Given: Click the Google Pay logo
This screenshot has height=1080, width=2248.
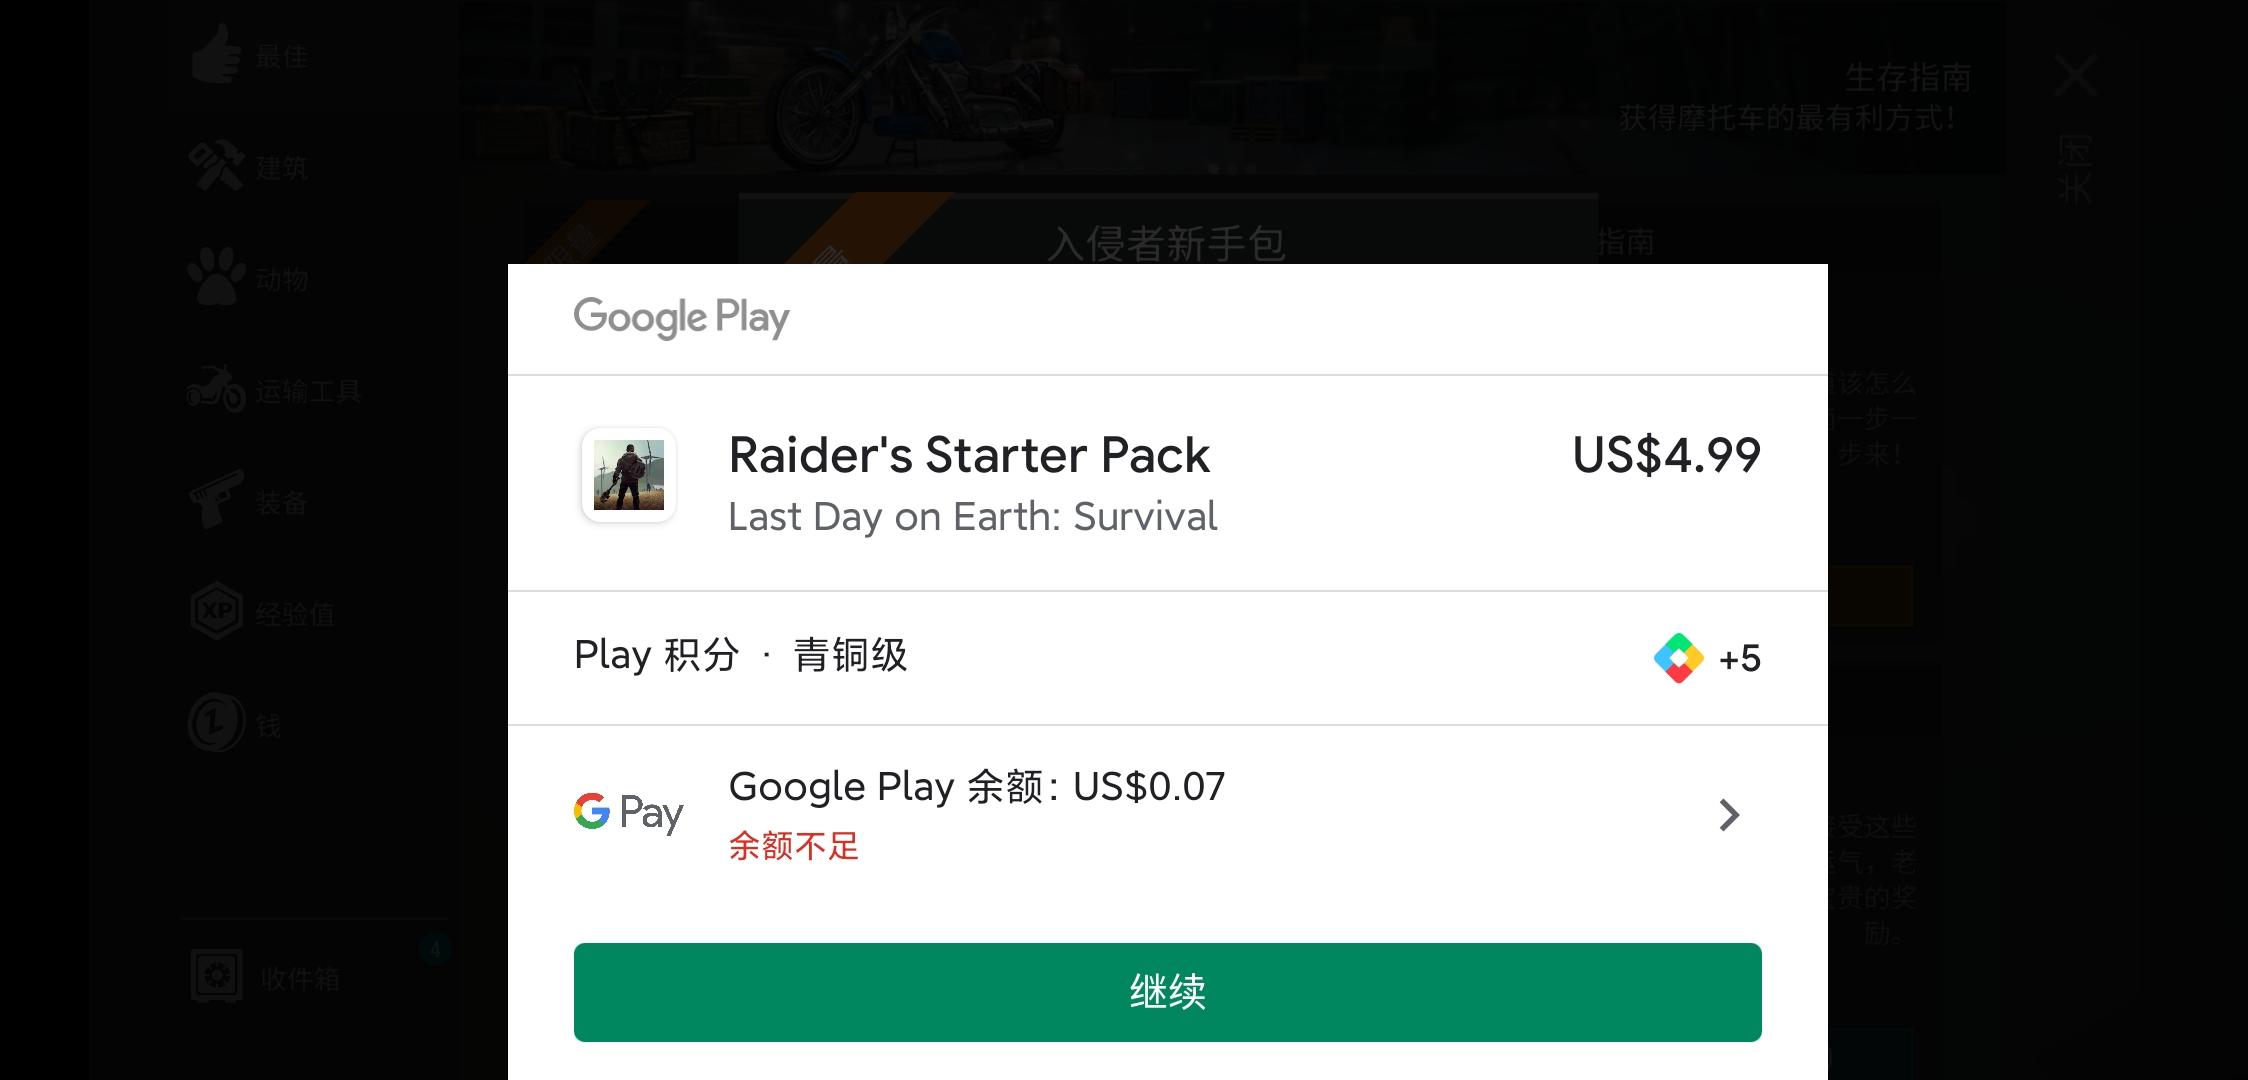Looking at the screenshot, I should coord(628,813).
